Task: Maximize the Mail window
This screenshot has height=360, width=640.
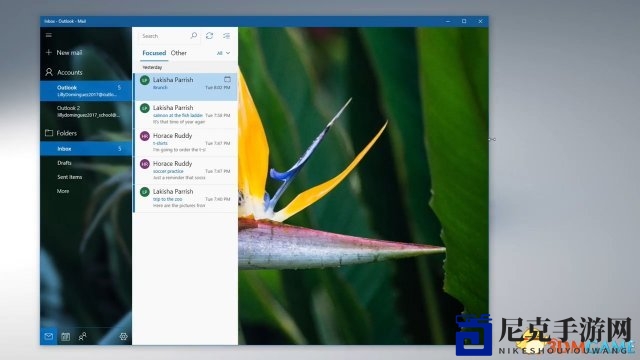Action: pyautogui.click(x=464, y=21)
